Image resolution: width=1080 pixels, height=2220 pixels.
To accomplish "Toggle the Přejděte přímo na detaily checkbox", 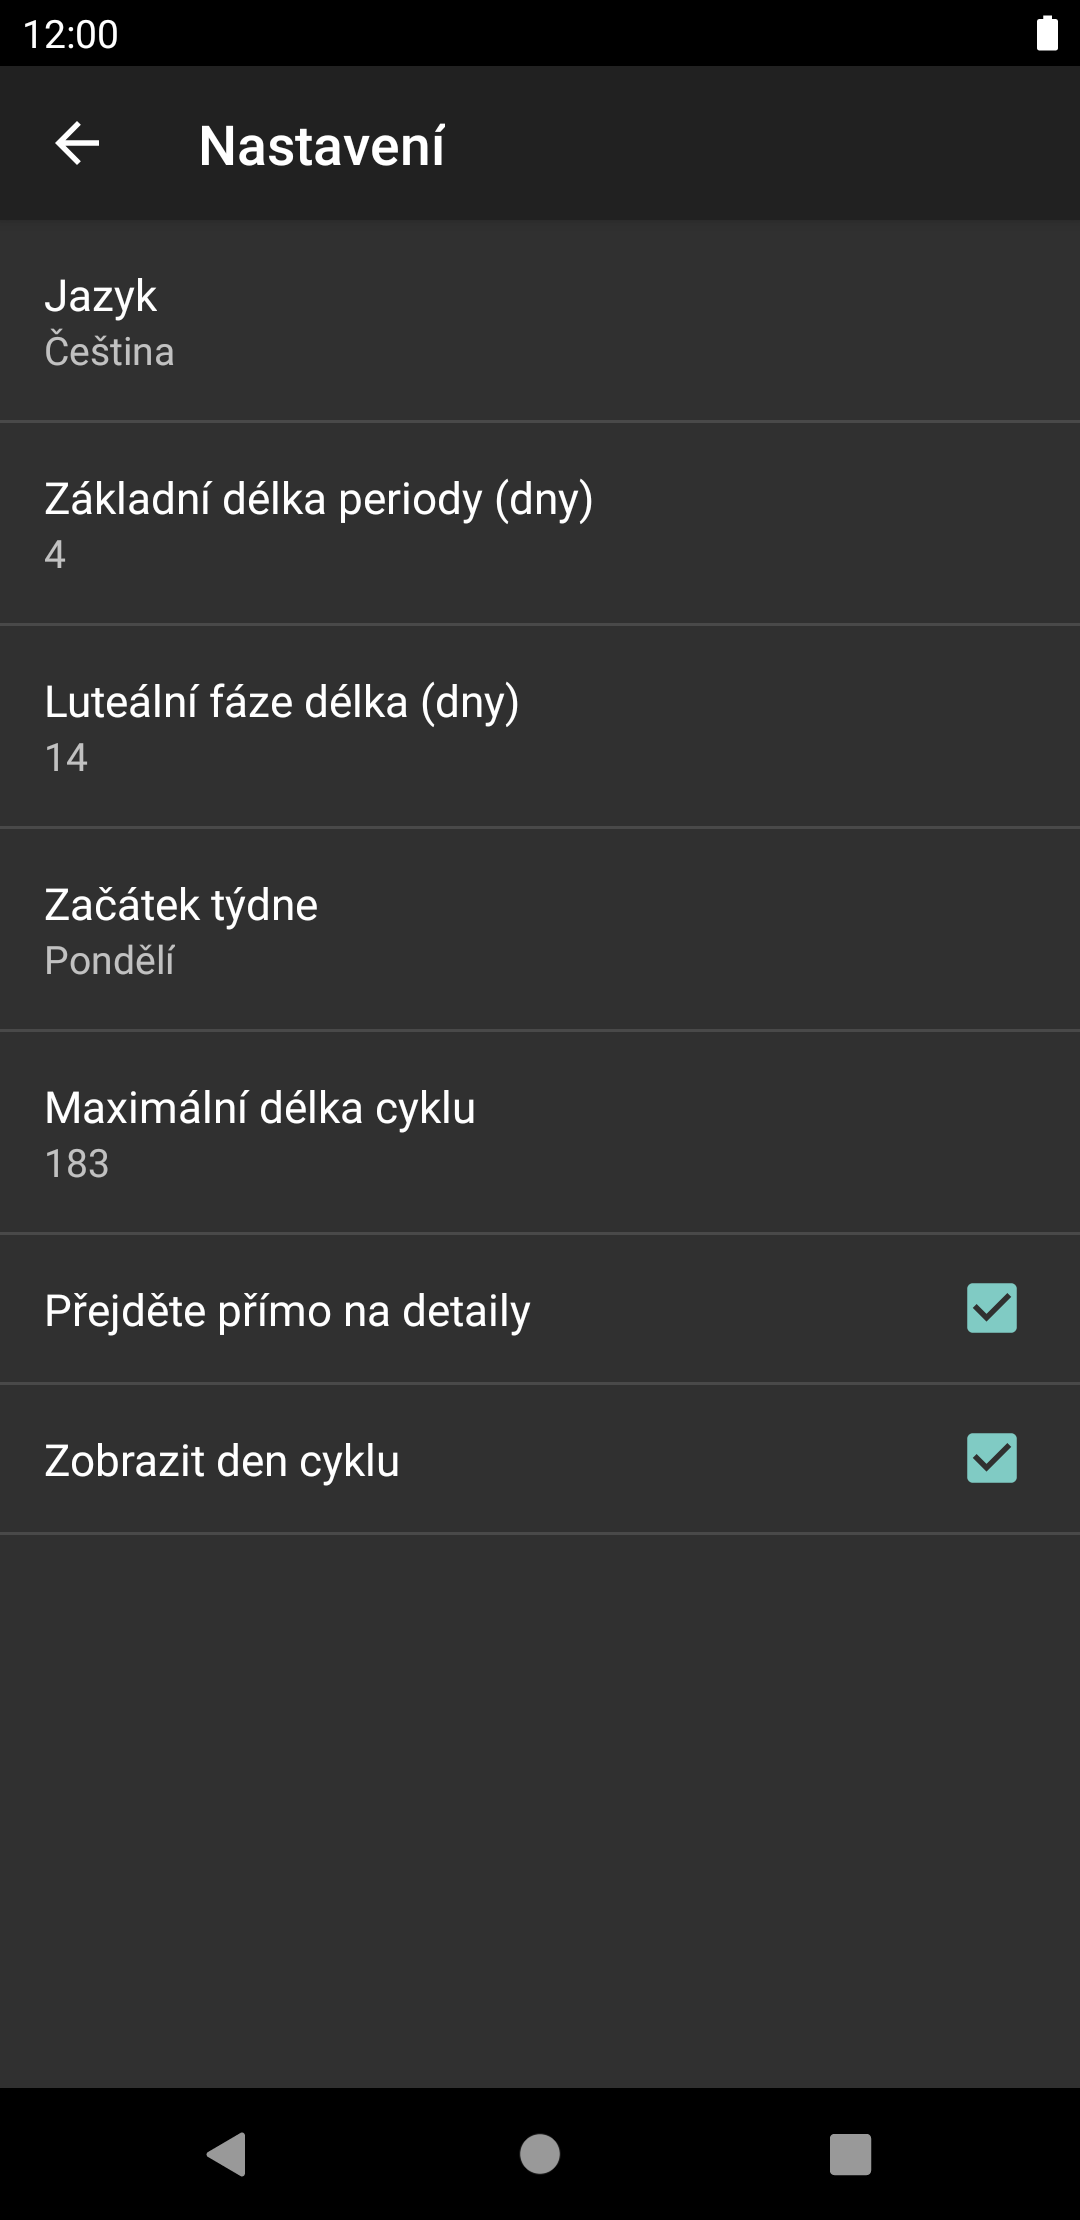I will point(991,1308).
